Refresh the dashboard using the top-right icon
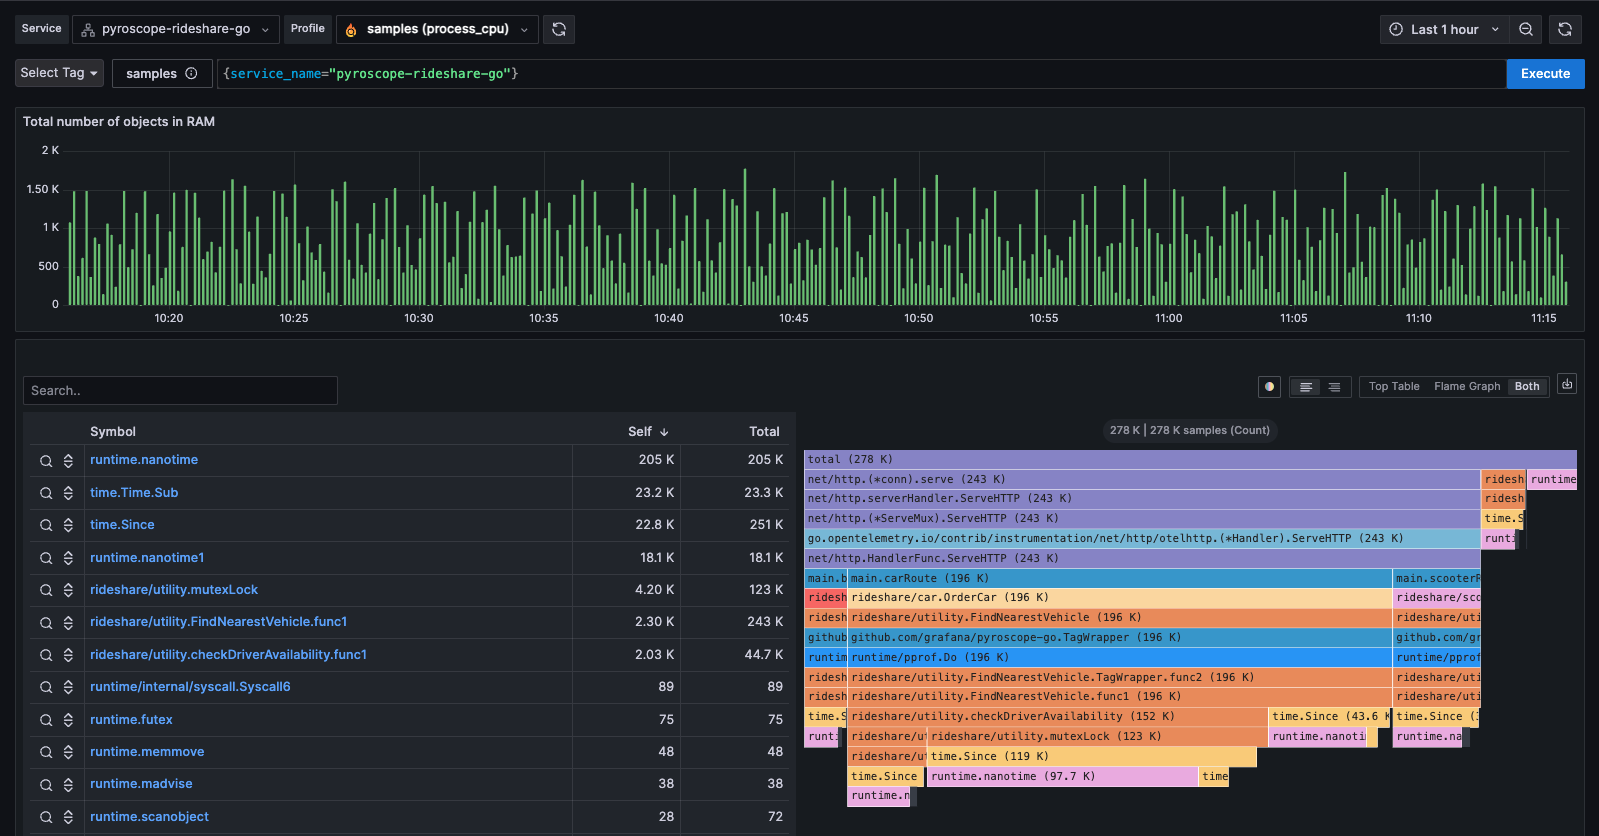 1565,29
